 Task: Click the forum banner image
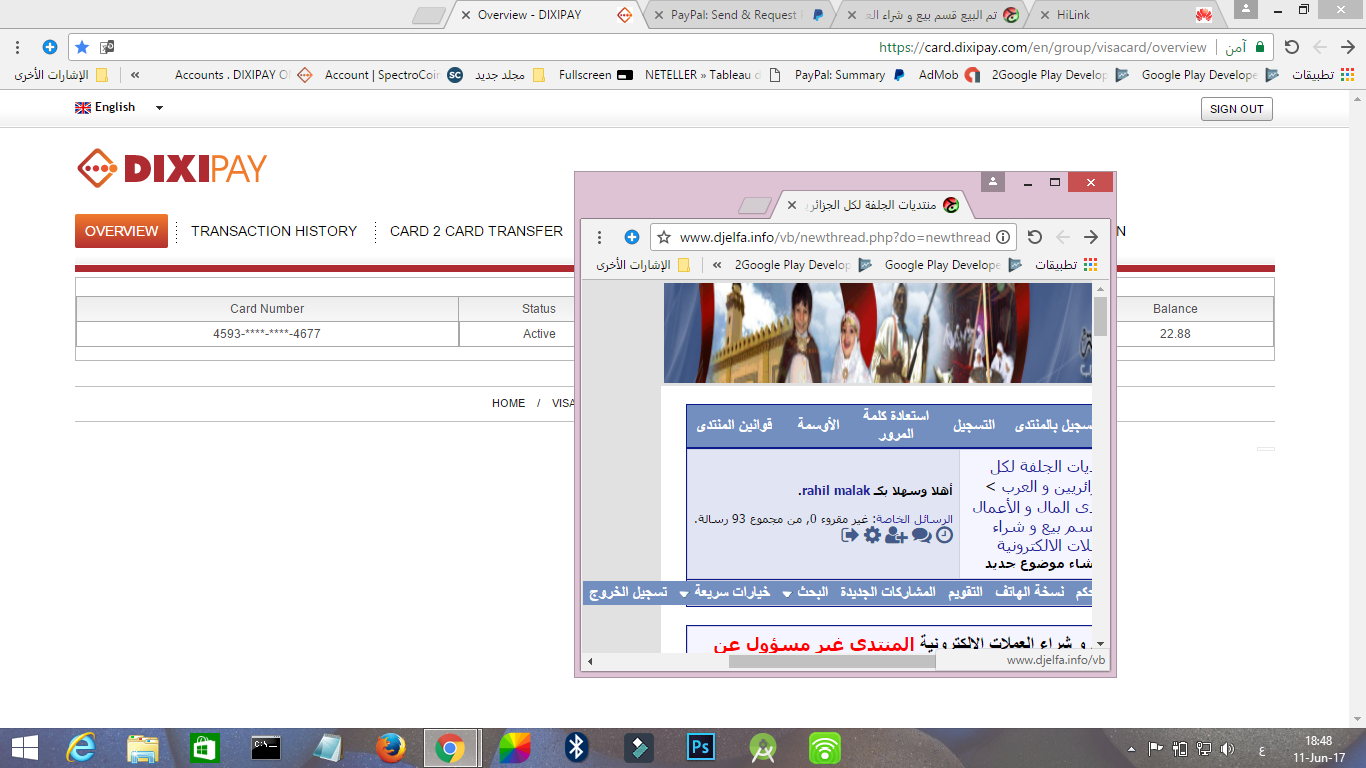(878, 333)
